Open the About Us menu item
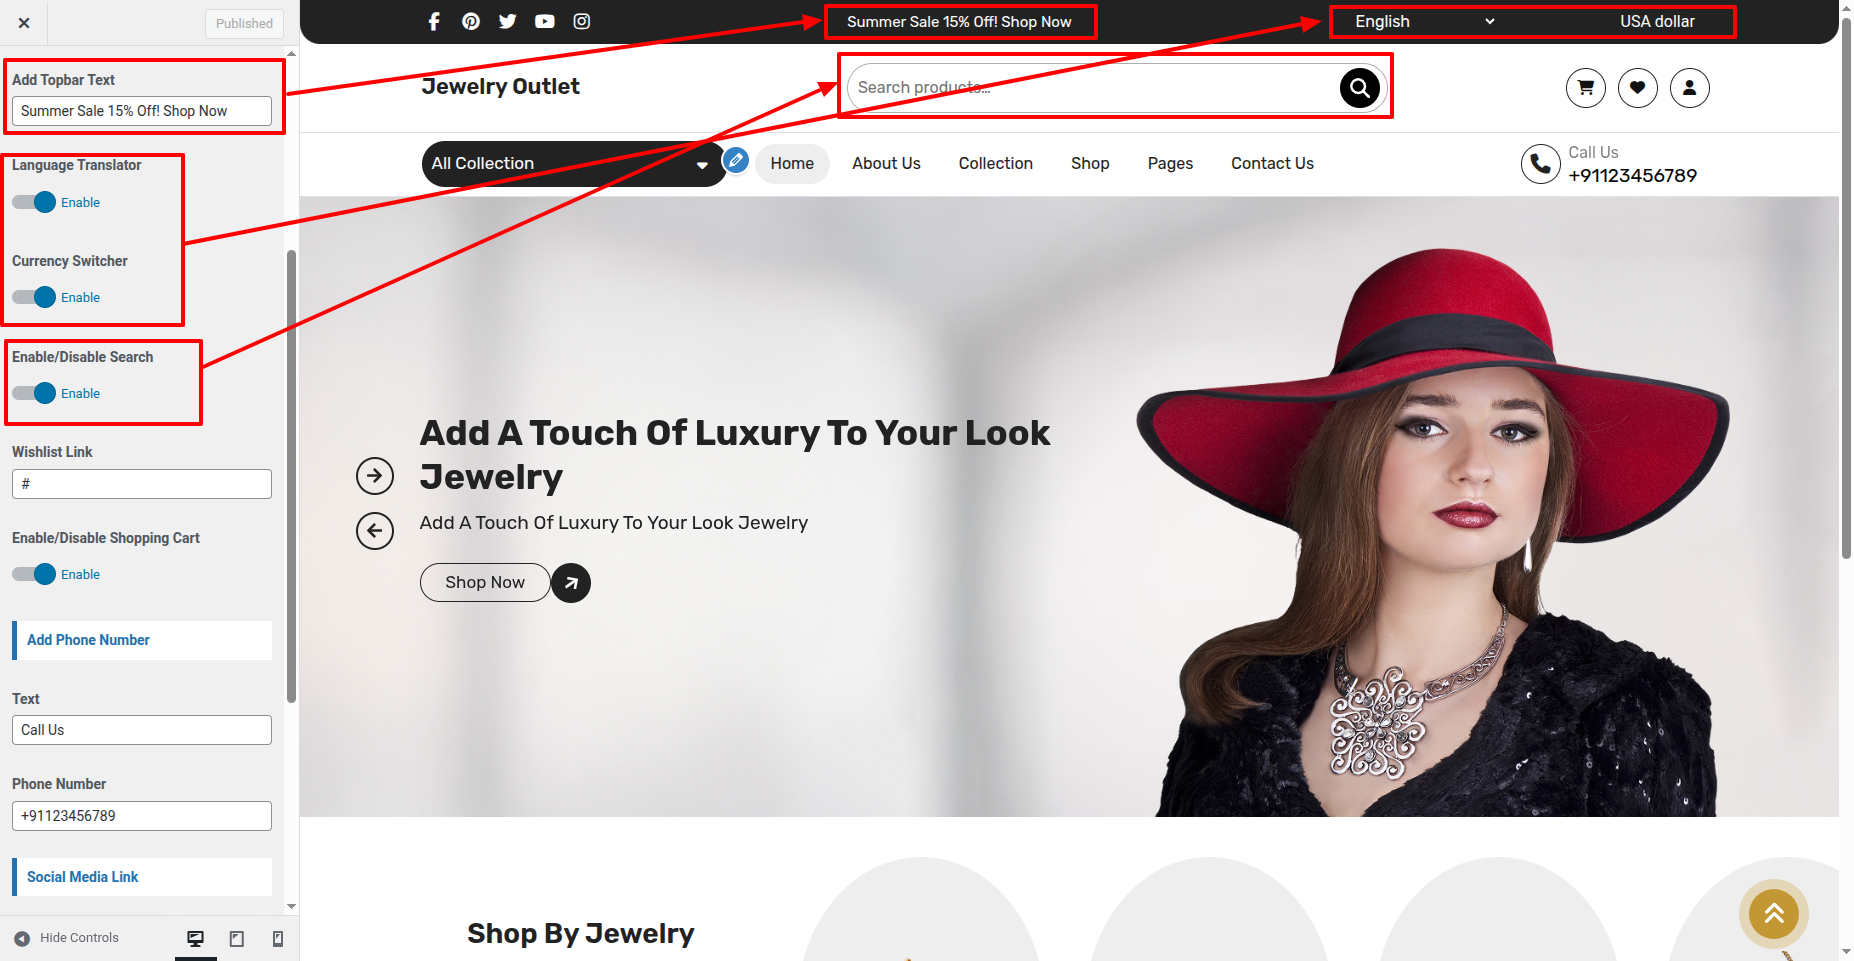 pos(886,164)
